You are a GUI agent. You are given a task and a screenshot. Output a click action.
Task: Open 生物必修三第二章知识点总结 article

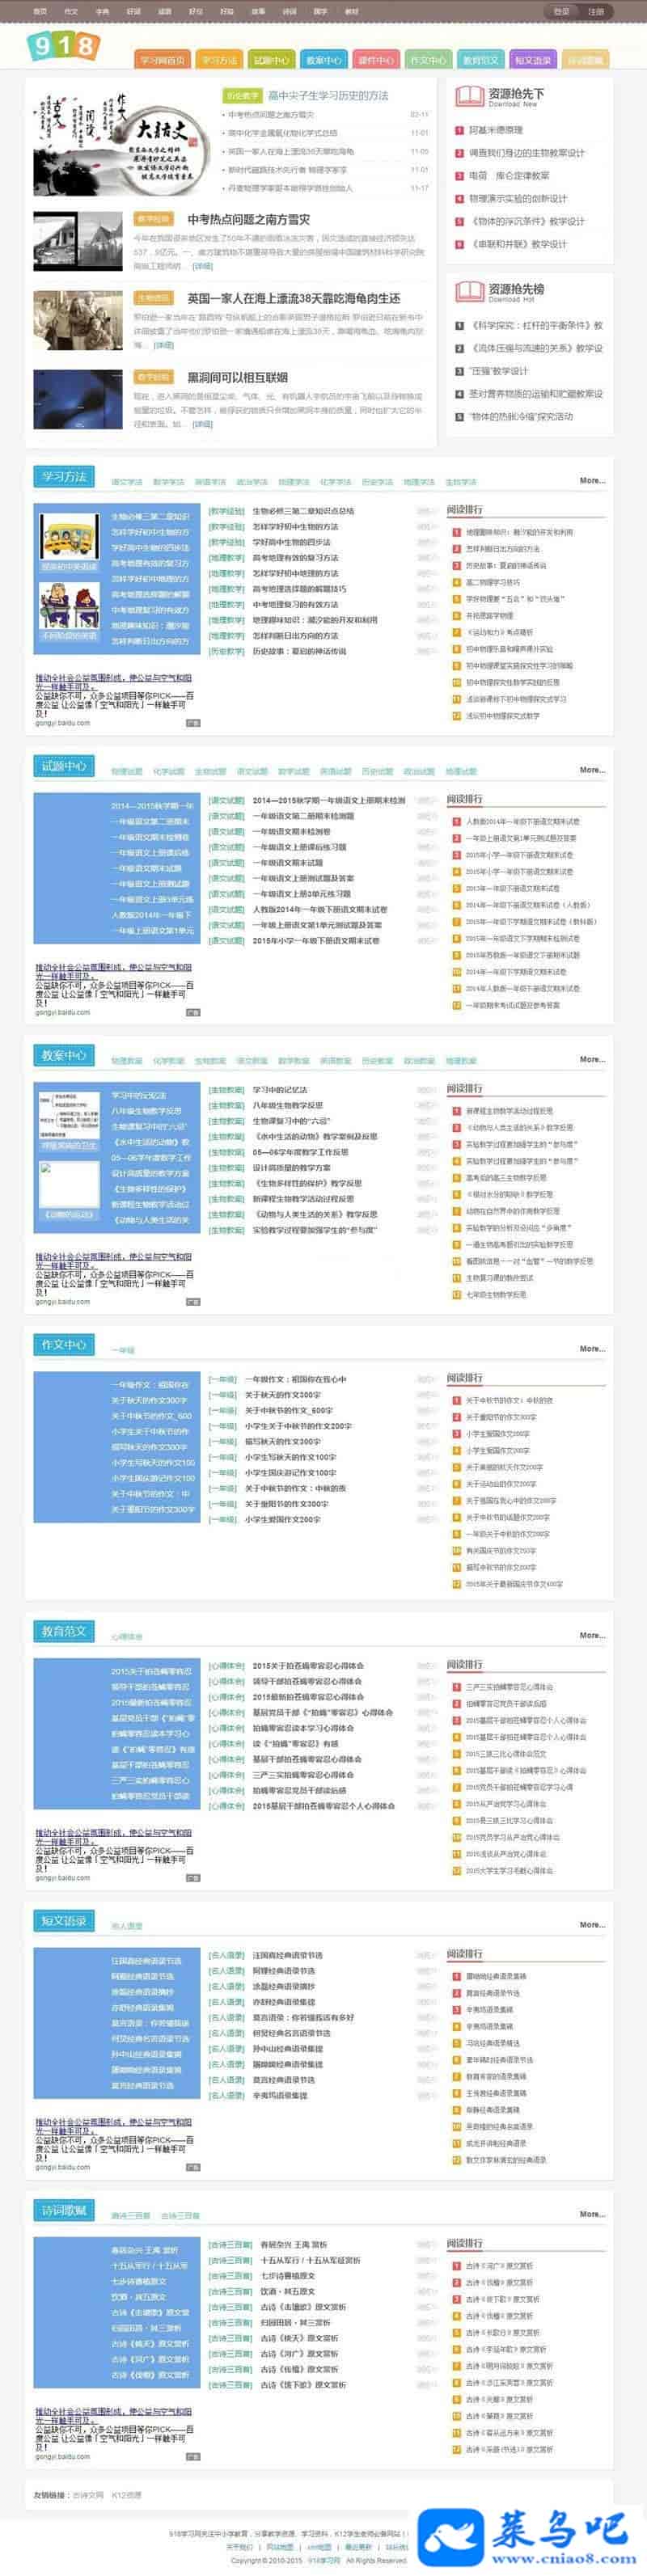click(303, 512)
